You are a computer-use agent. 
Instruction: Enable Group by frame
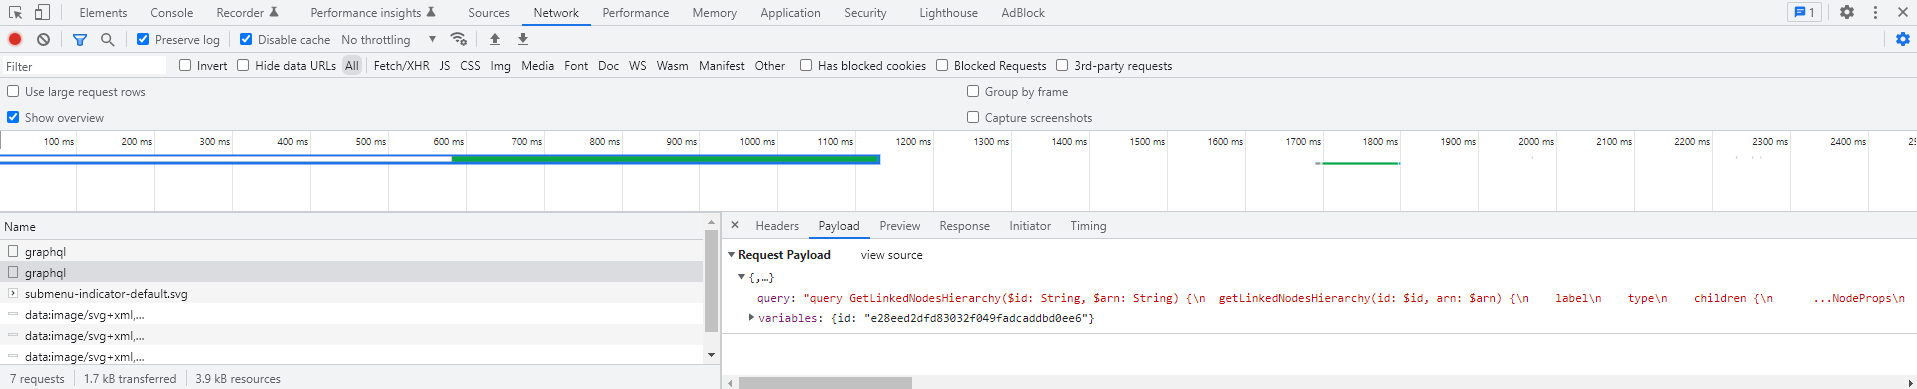click(x=973, y=91)
